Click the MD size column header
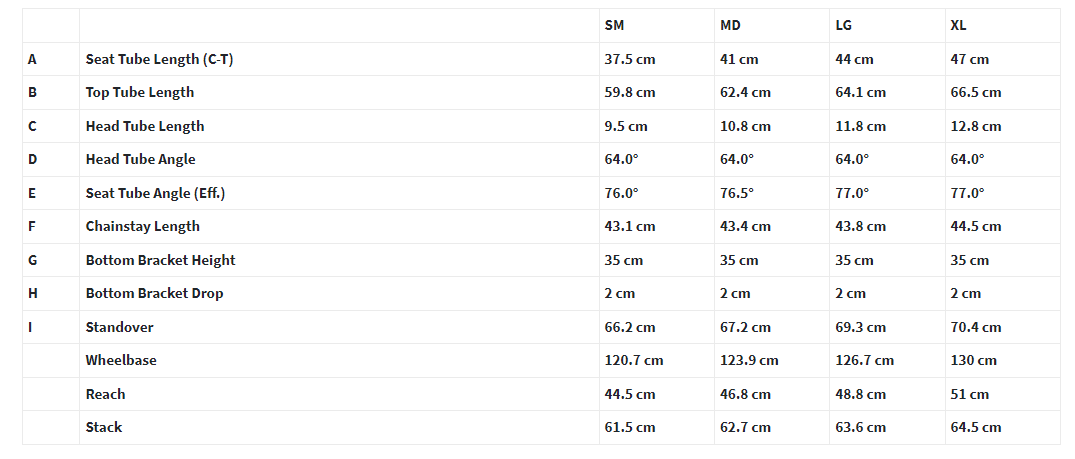The width and height of the screenshot is (1075, 459). tap(730, 25)
